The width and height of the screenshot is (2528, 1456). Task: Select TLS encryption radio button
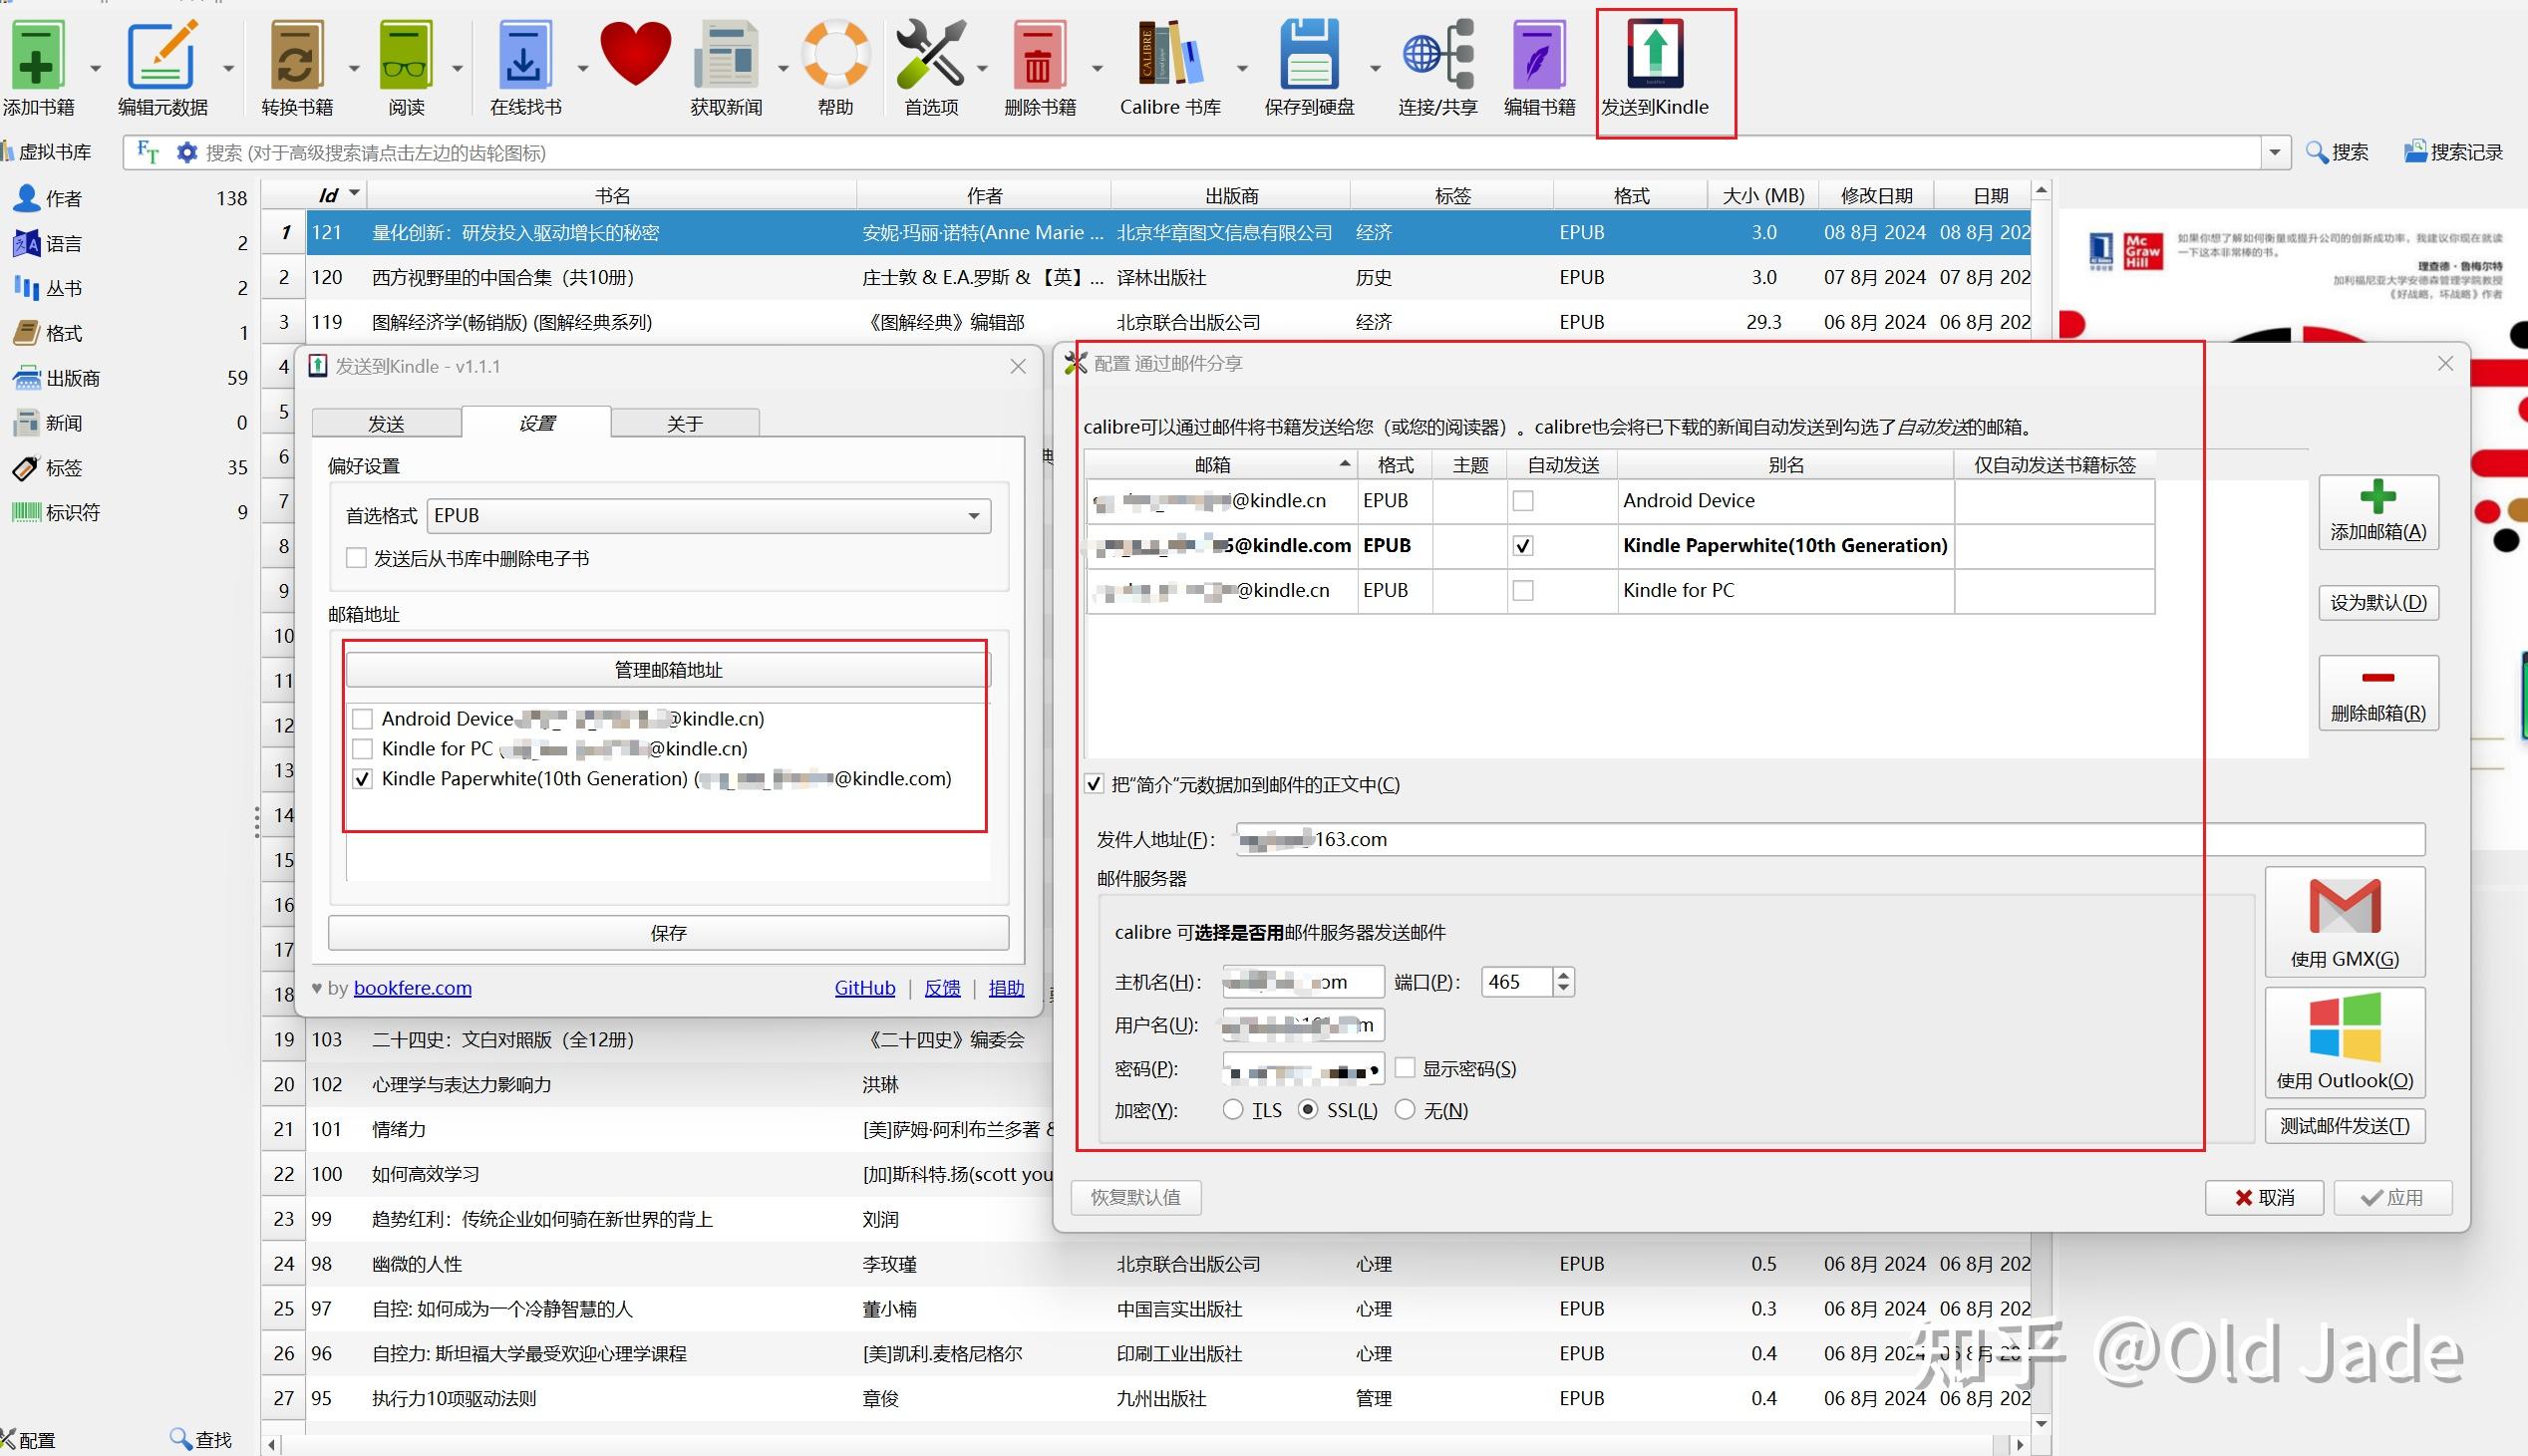click(1233, 1110)
